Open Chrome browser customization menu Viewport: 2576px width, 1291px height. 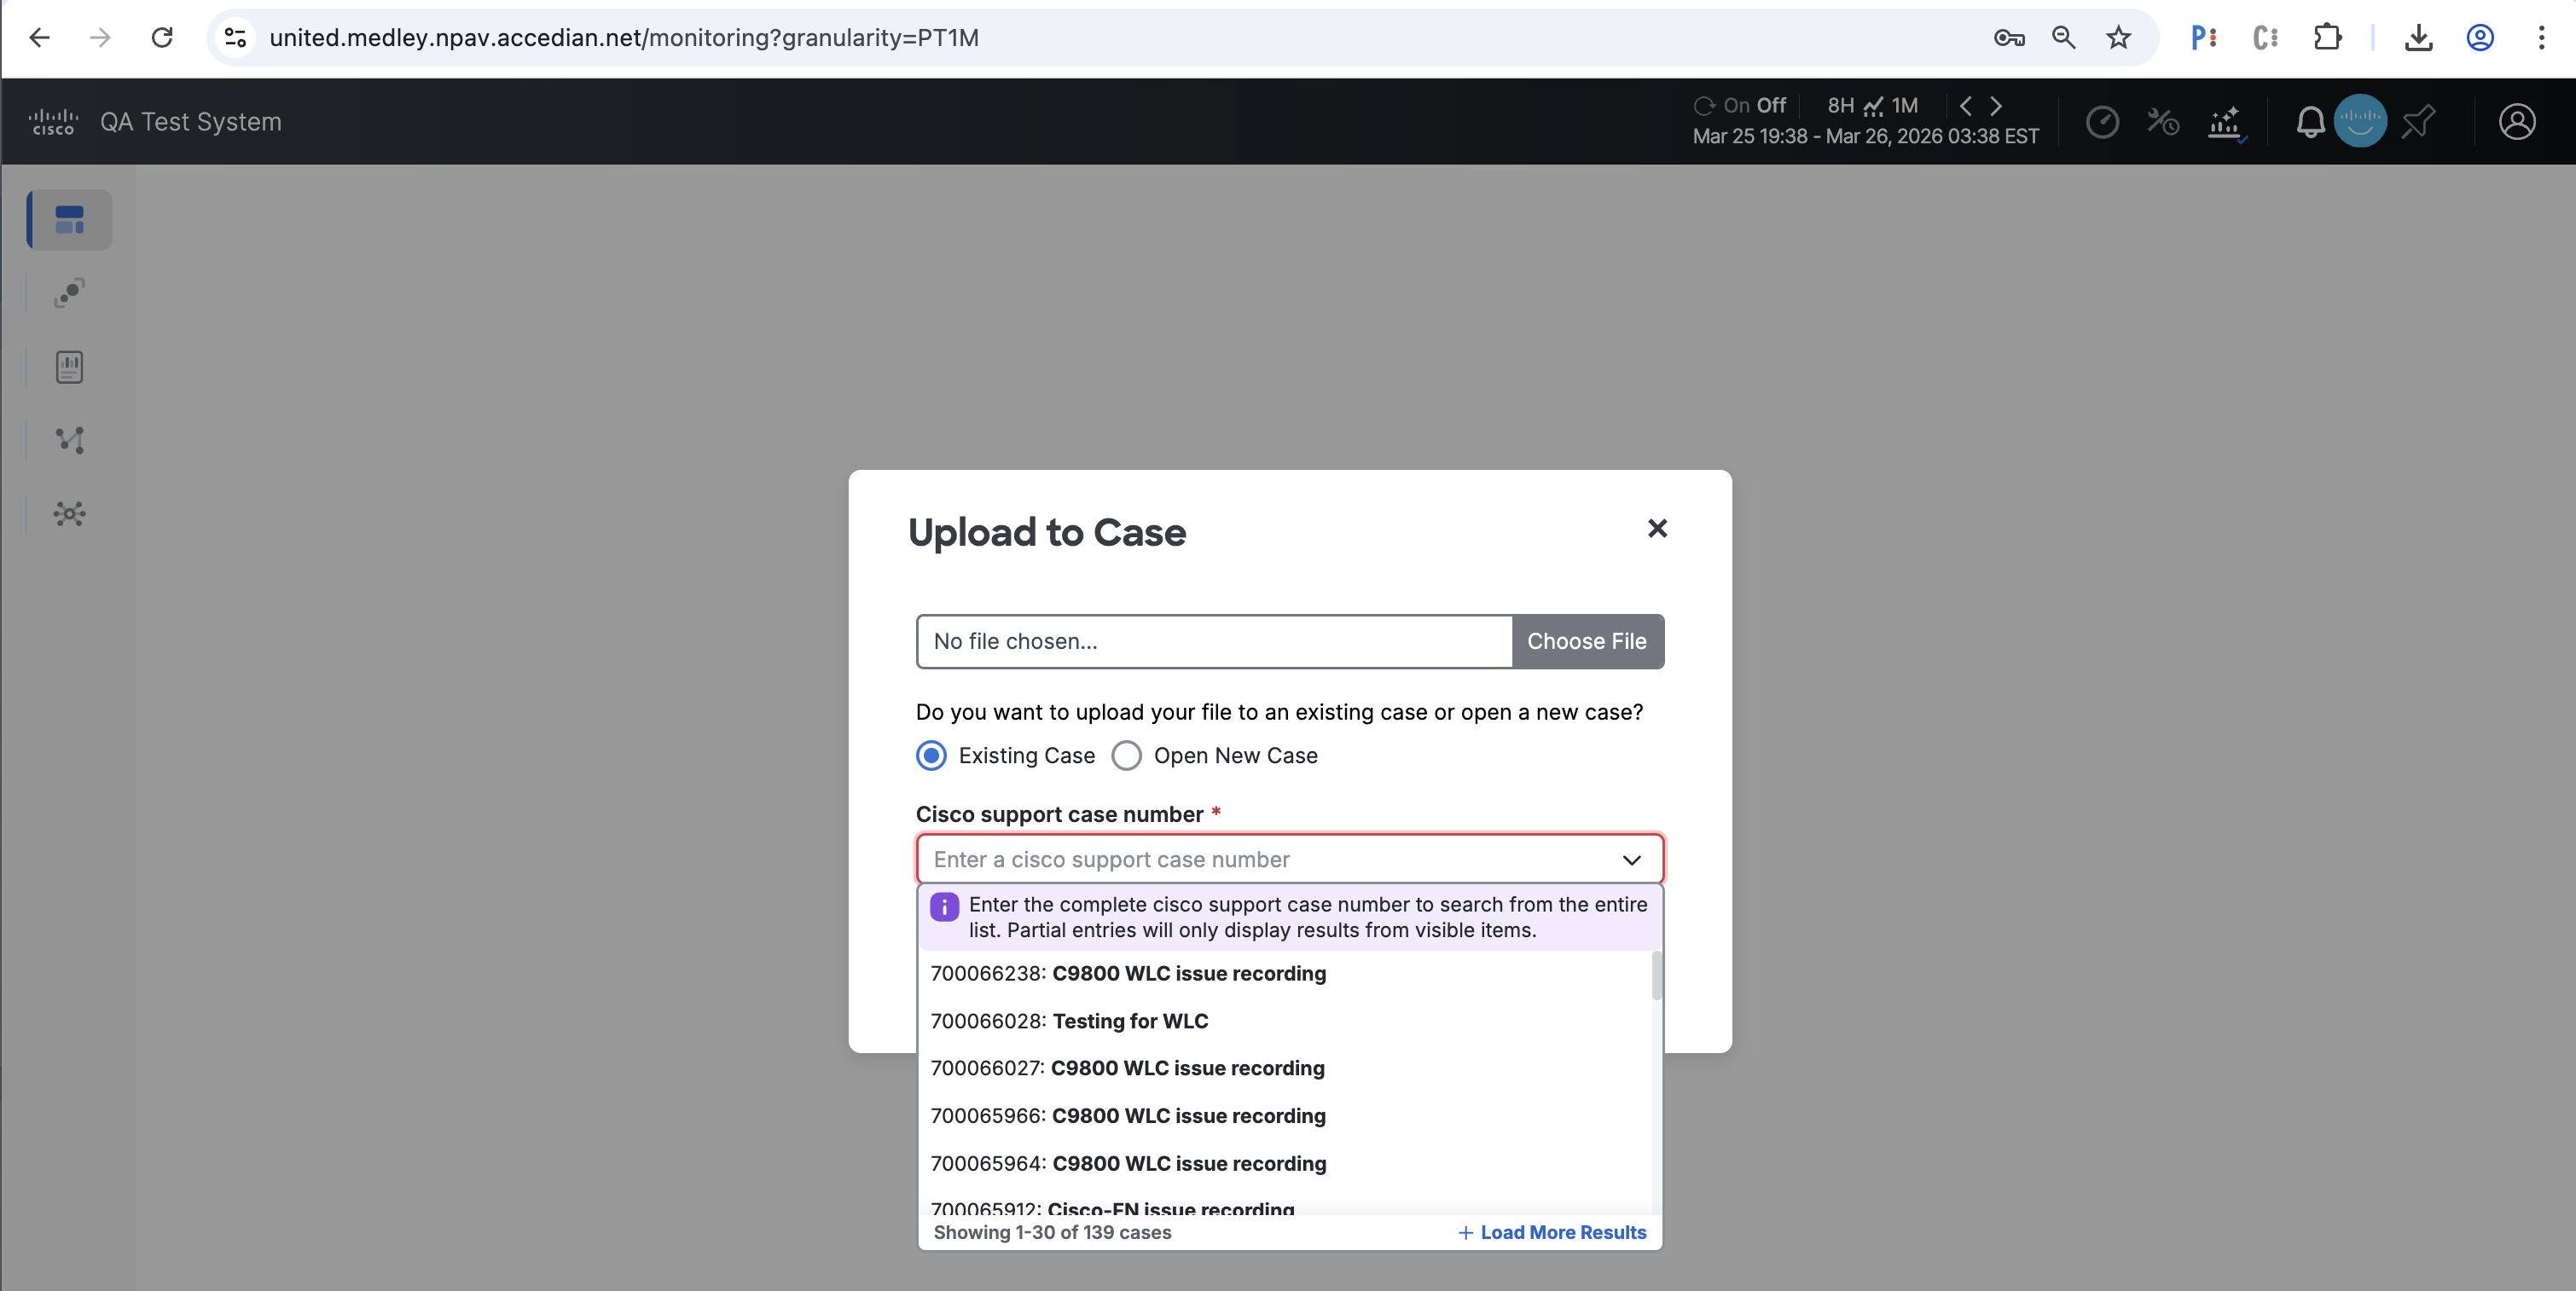point(2545,38)
